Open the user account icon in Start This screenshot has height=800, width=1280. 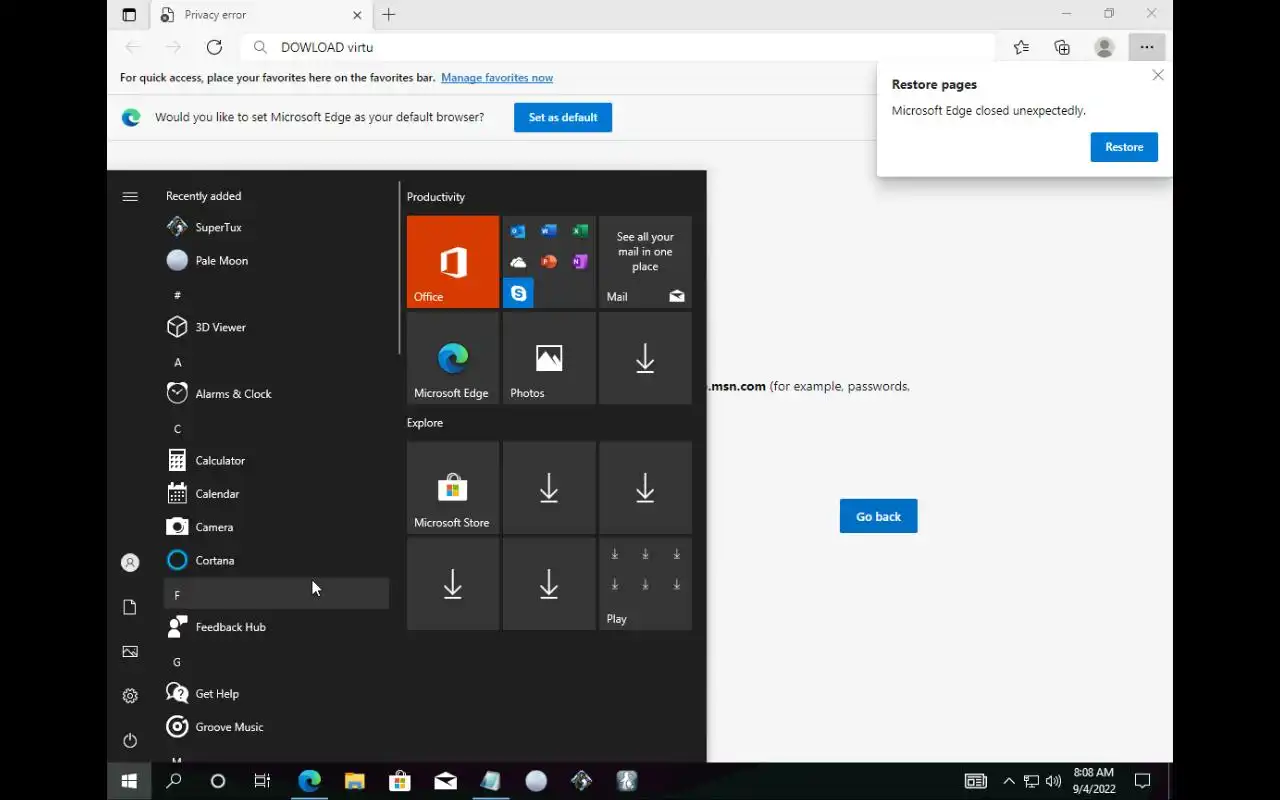[x=130, y=563]
